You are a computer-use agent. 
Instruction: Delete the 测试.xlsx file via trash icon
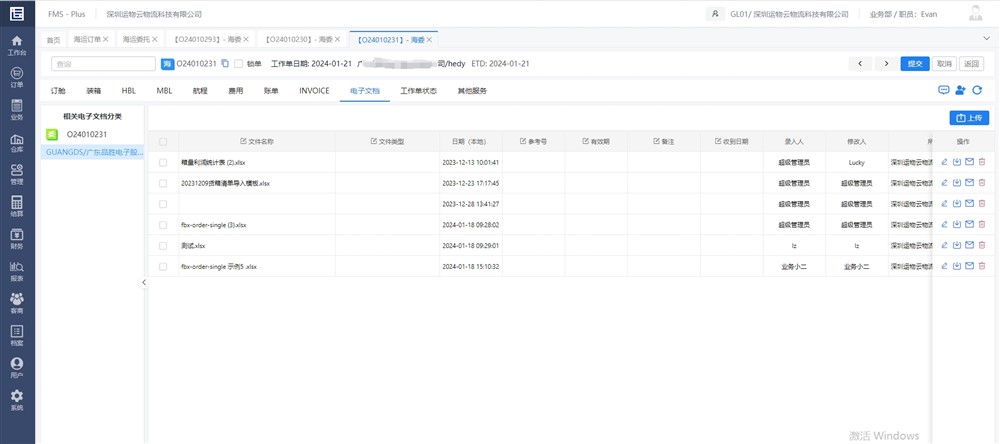click(981, 245)
